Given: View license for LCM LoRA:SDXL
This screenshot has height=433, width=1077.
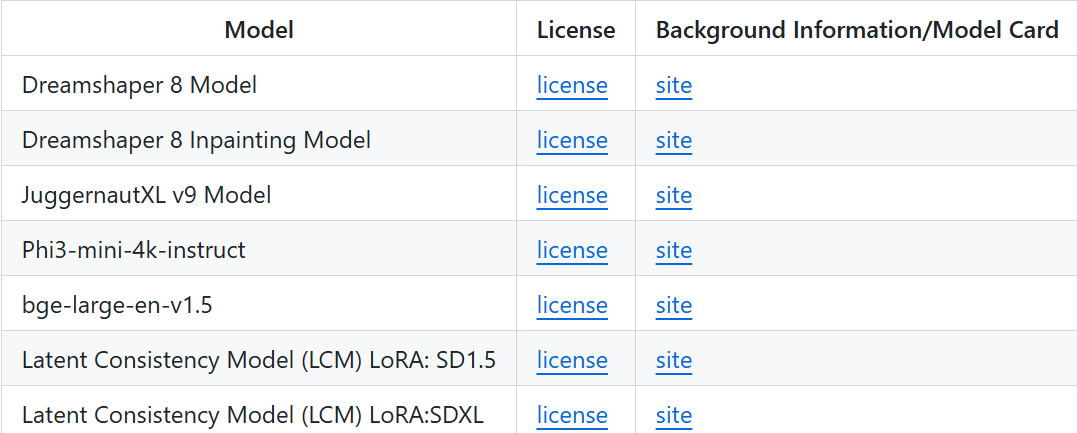Looking at the screenshot, I should pyautogui.click(x=572, y=415).
